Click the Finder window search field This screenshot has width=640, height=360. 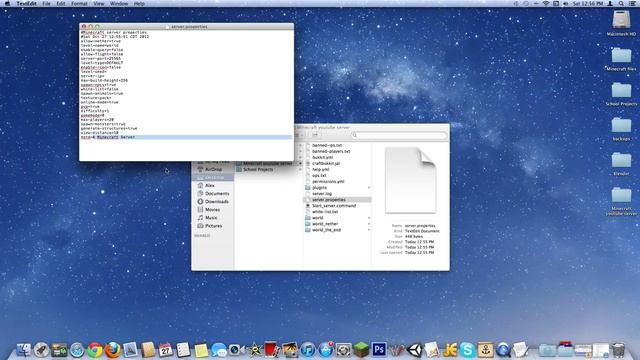coord(399,135)
